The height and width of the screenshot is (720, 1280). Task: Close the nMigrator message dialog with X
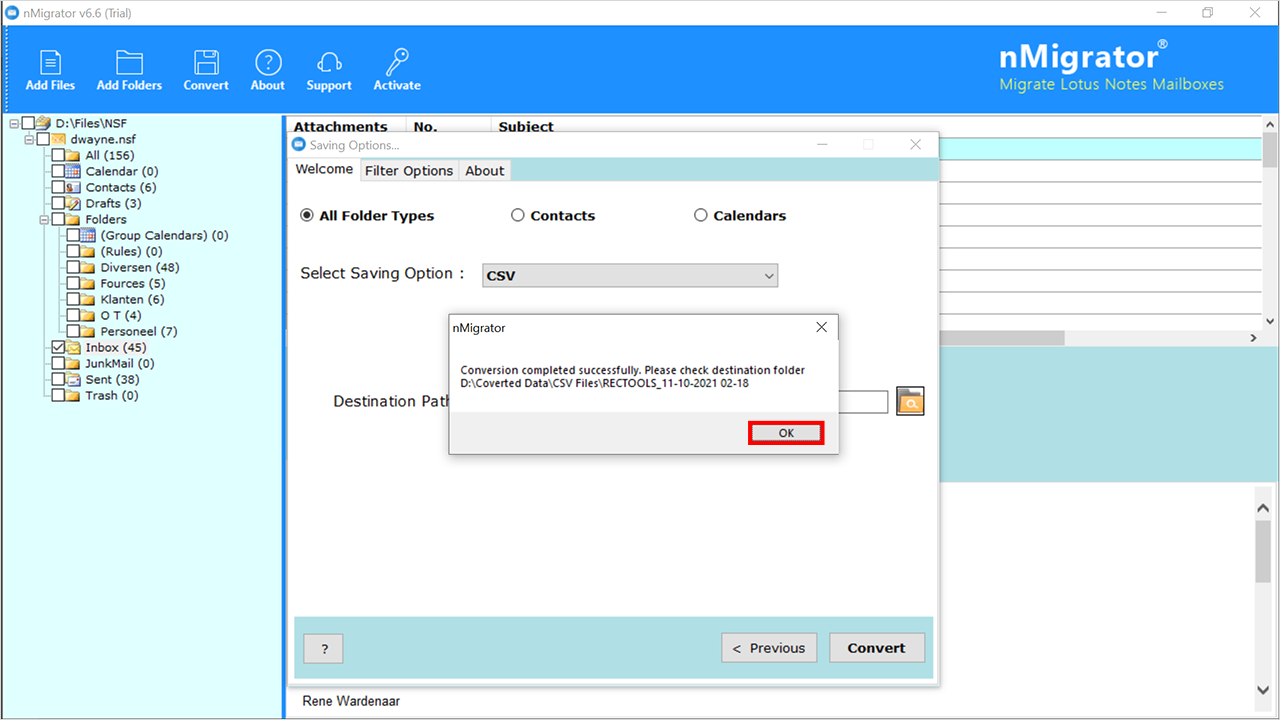tap(821, 327)
